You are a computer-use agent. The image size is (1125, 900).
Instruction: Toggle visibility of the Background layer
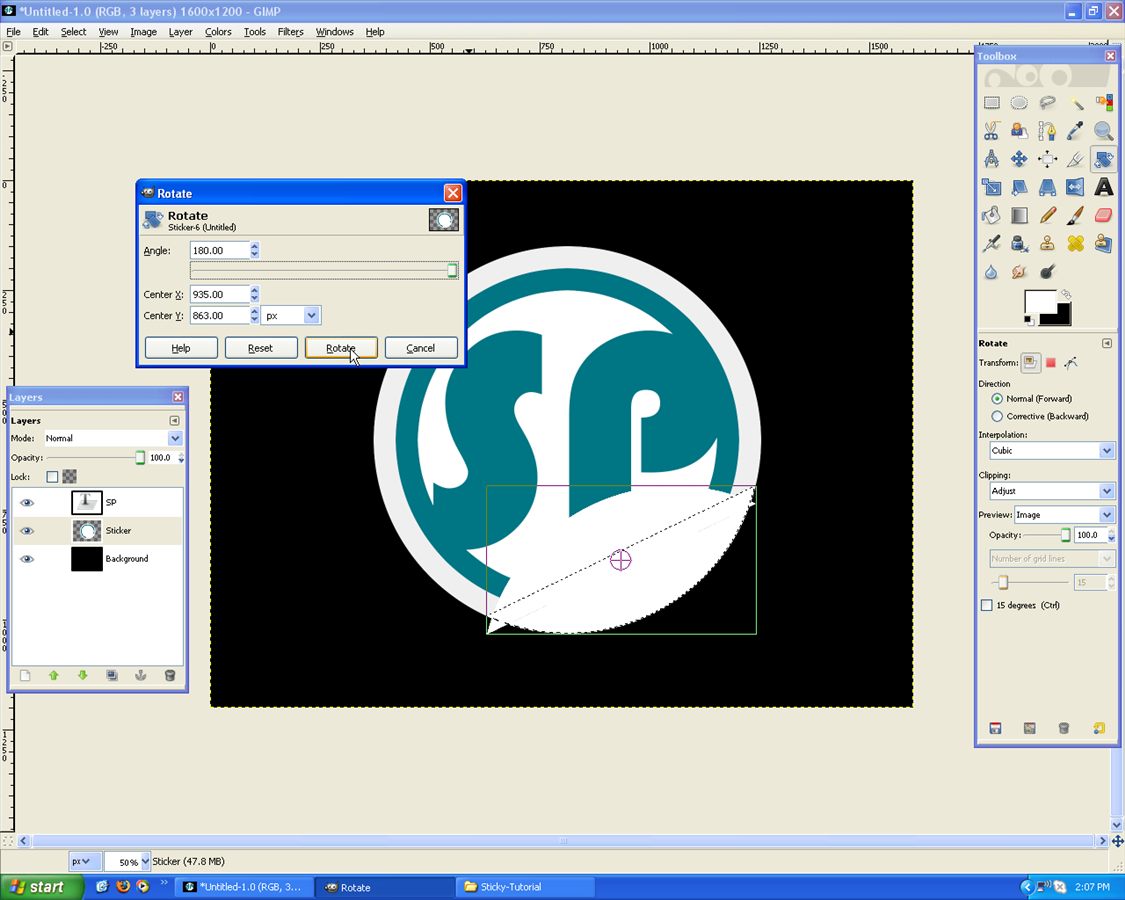tap(27, 559)
